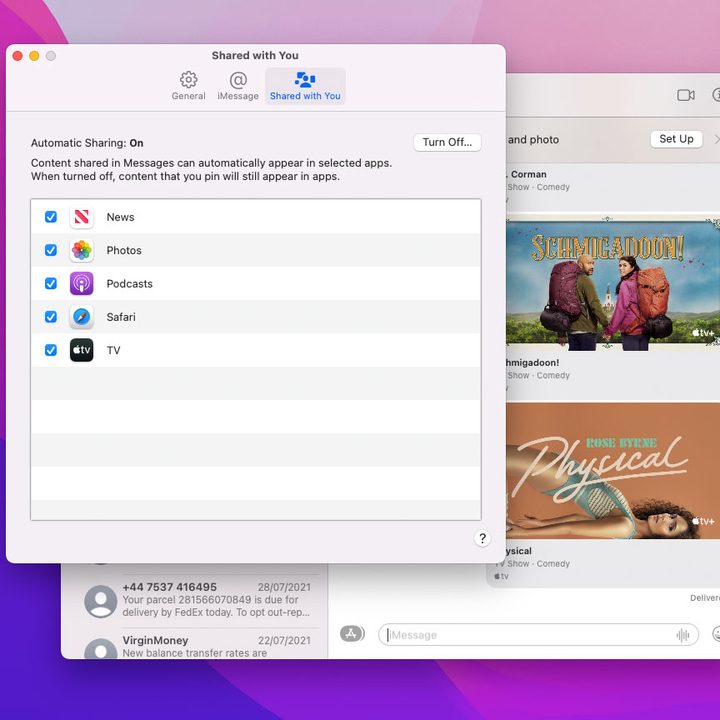Toggle the TV checkbox
Screen dimensions: 720x720
[51, 350]
